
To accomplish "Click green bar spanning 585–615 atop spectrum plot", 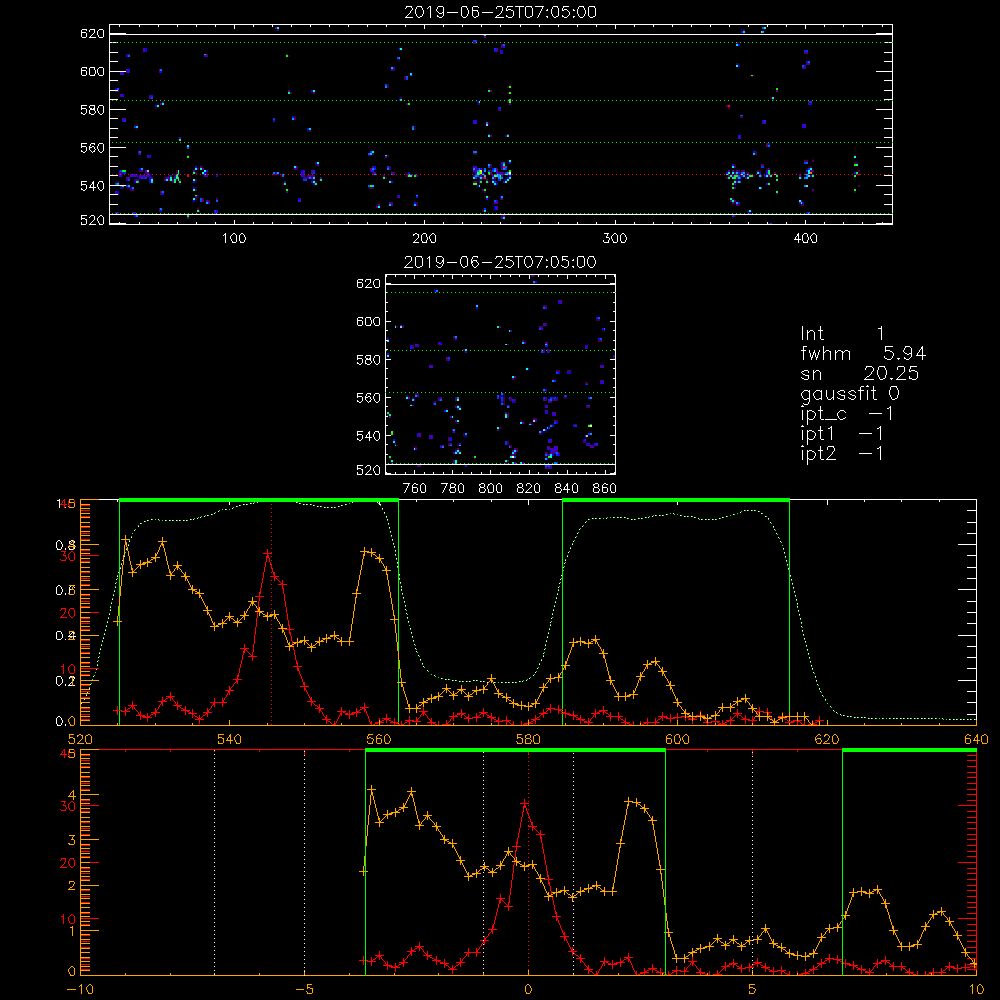I will point(676,501).
